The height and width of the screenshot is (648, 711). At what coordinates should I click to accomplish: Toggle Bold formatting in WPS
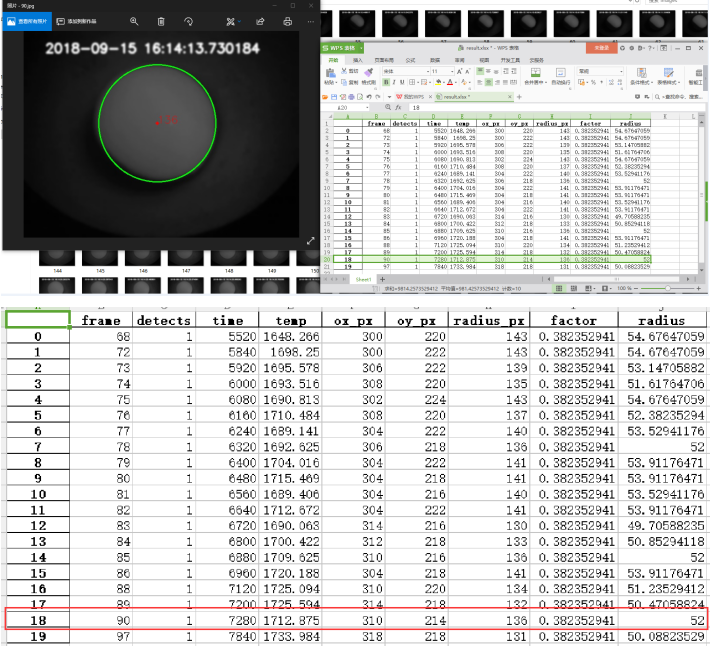(386, 82)
